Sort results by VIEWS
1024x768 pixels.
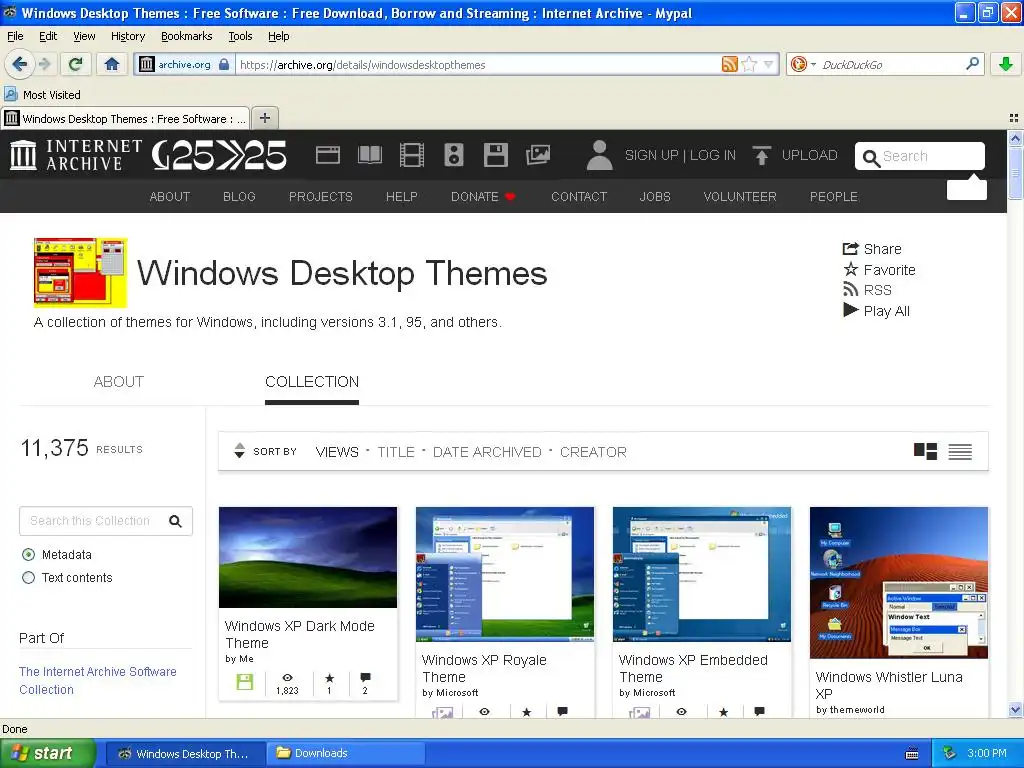click(337, 452)
